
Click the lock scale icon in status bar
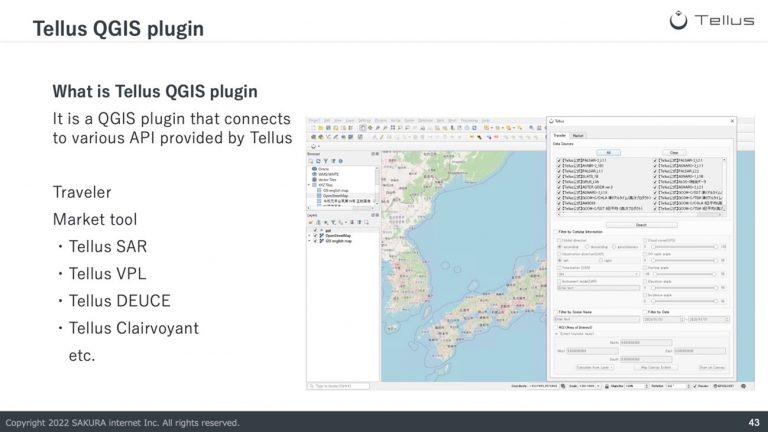tap(607, 386)
